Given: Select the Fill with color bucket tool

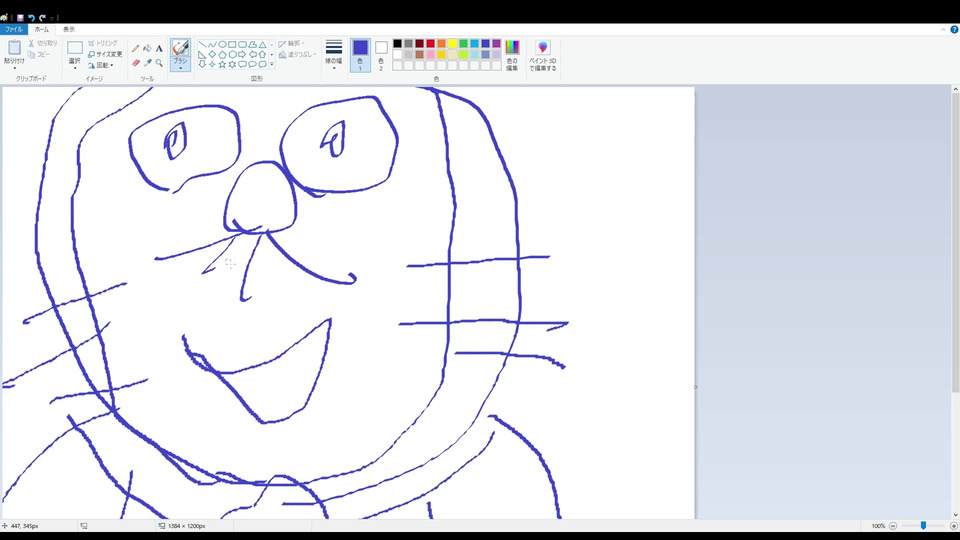Looking at the screenshot, I should coord(148,48).
